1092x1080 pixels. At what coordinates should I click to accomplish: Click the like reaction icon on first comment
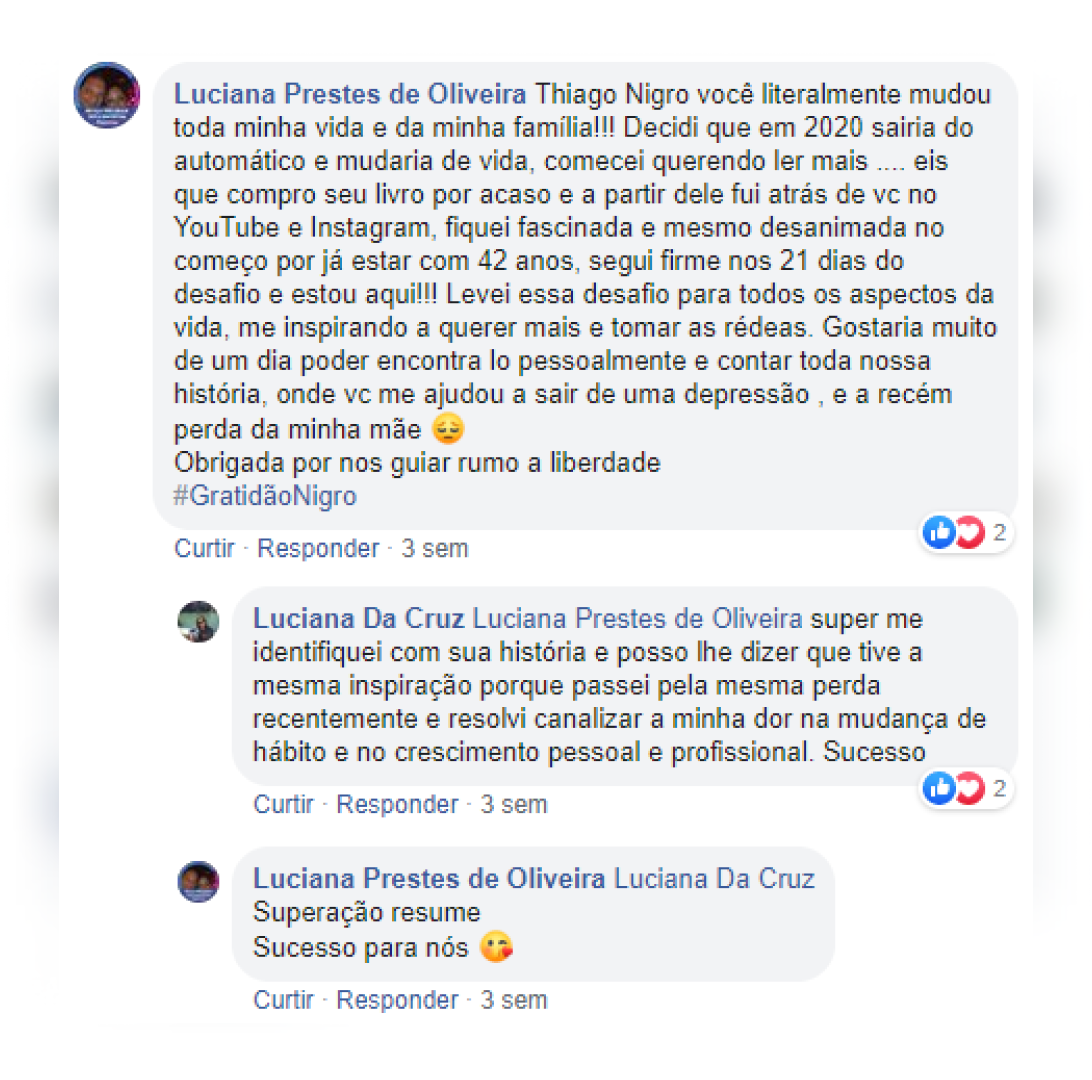(x=939, y=533)
